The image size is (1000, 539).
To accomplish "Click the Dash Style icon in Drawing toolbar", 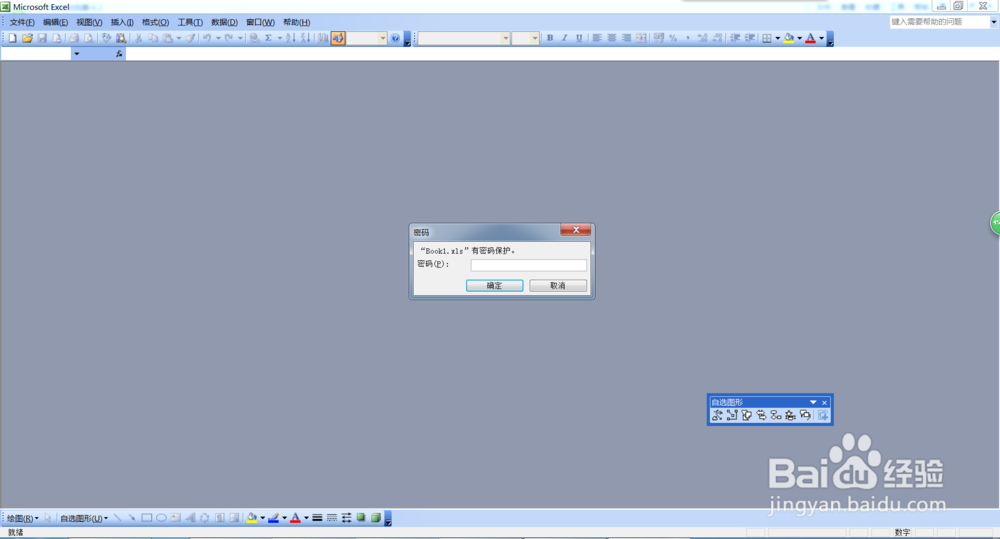I will tap(332, 518).
